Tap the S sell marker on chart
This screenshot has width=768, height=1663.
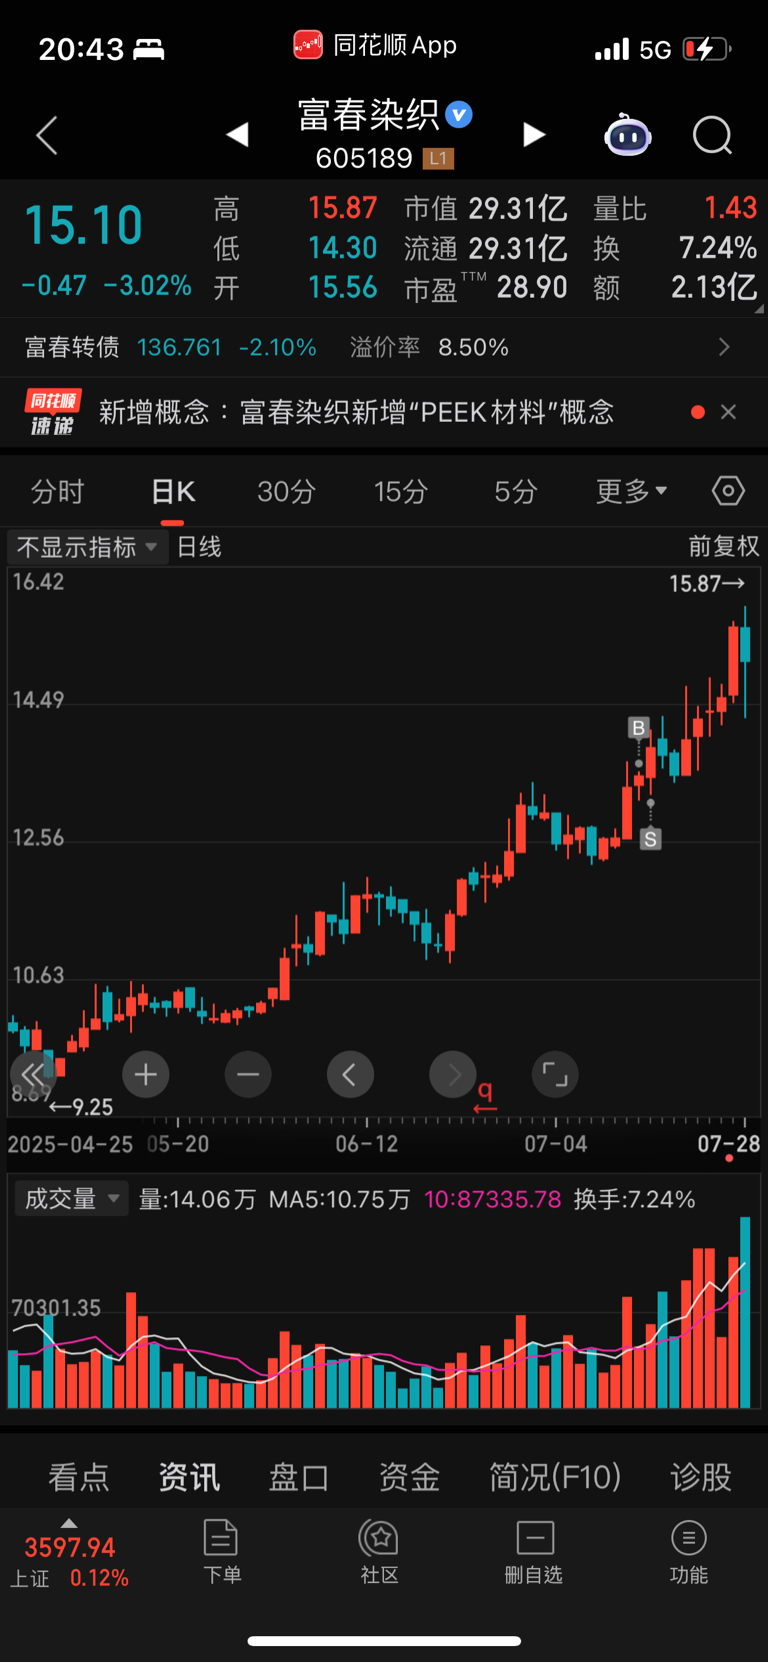[x=650, y=839]
